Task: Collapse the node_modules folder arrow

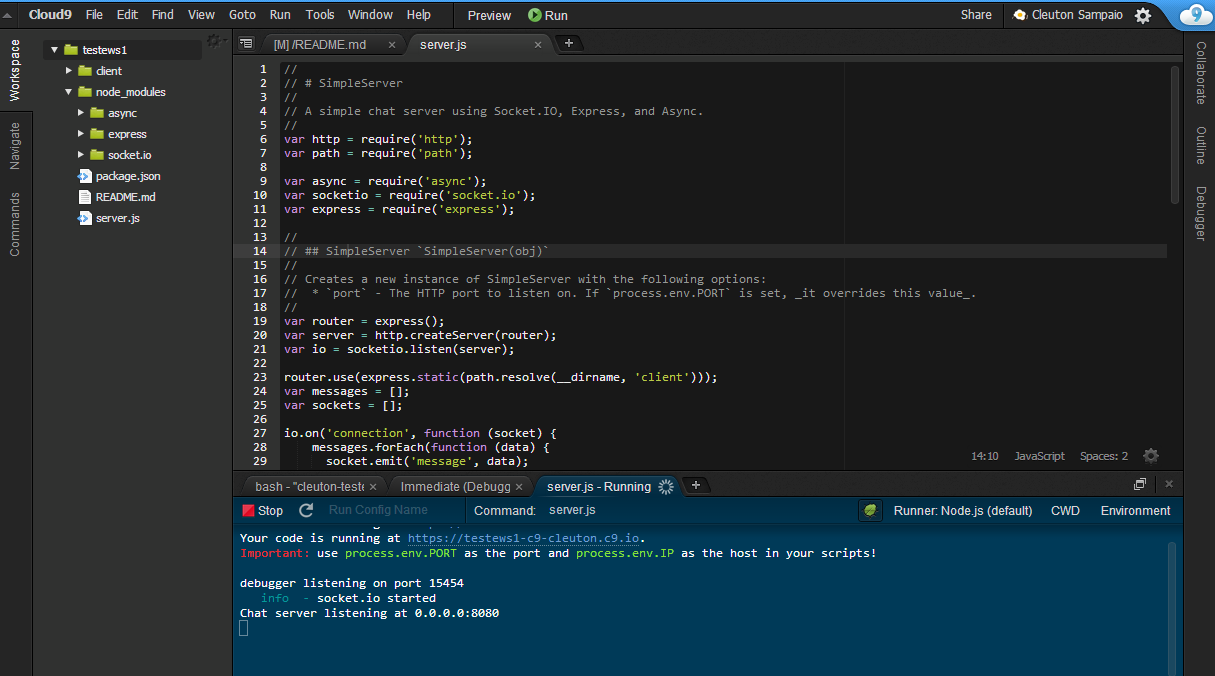Action: pyautogui.click(x=68, y=92)
